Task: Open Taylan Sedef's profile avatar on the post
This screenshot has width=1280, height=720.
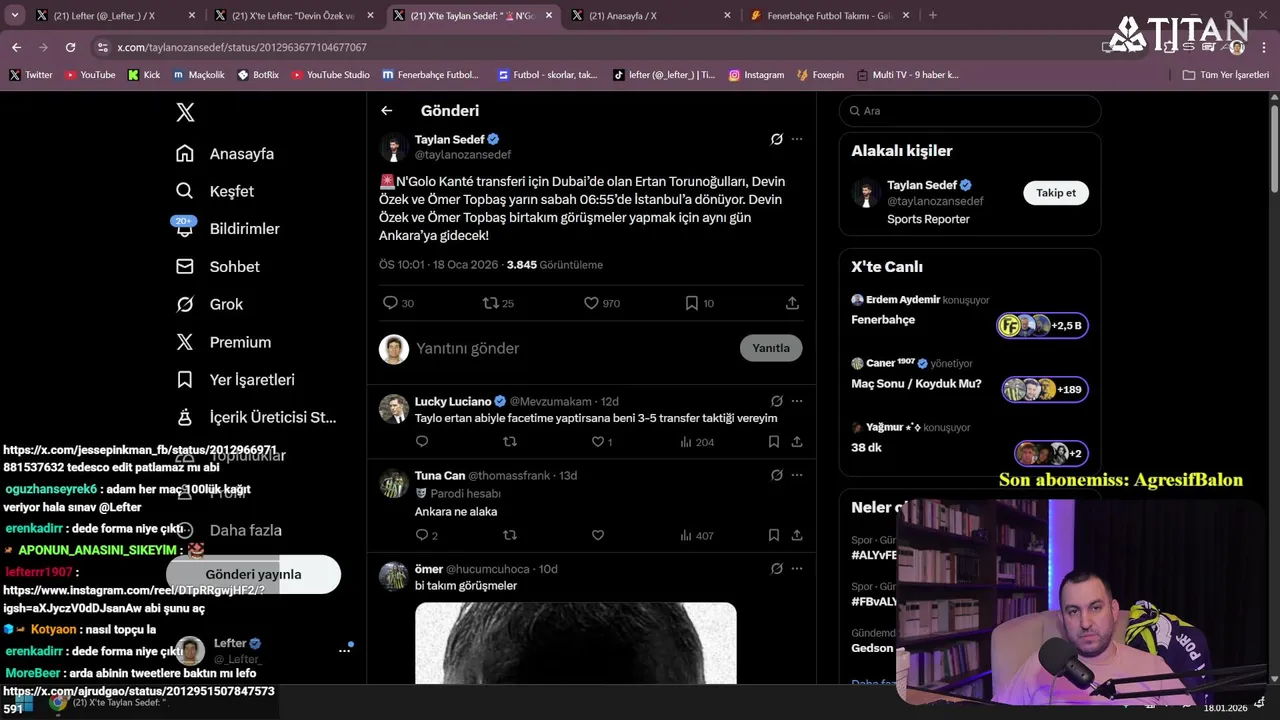Action: click(x=394, y=148)
